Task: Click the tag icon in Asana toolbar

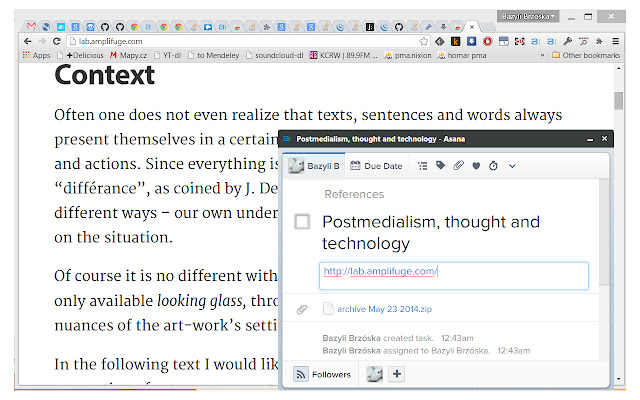Action: 440,166
